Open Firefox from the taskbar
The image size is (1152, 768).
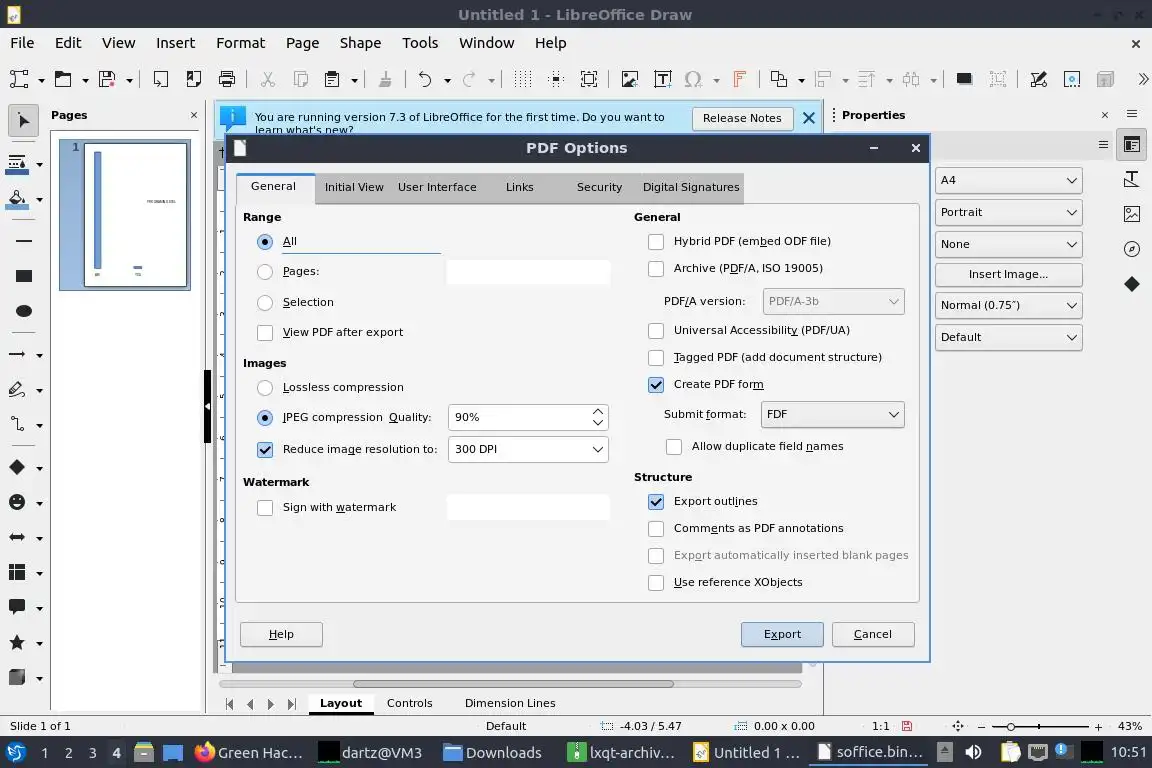248,753
